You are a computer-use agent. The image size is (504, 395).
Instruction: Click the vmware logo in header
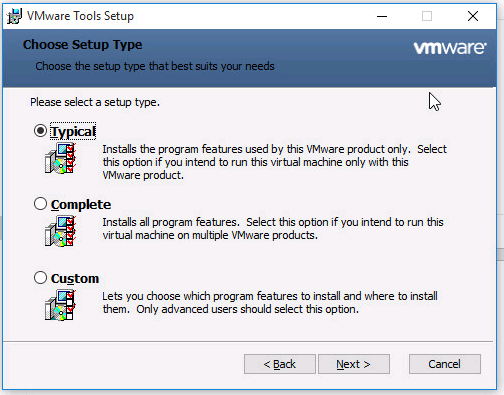tap(450, 48)
